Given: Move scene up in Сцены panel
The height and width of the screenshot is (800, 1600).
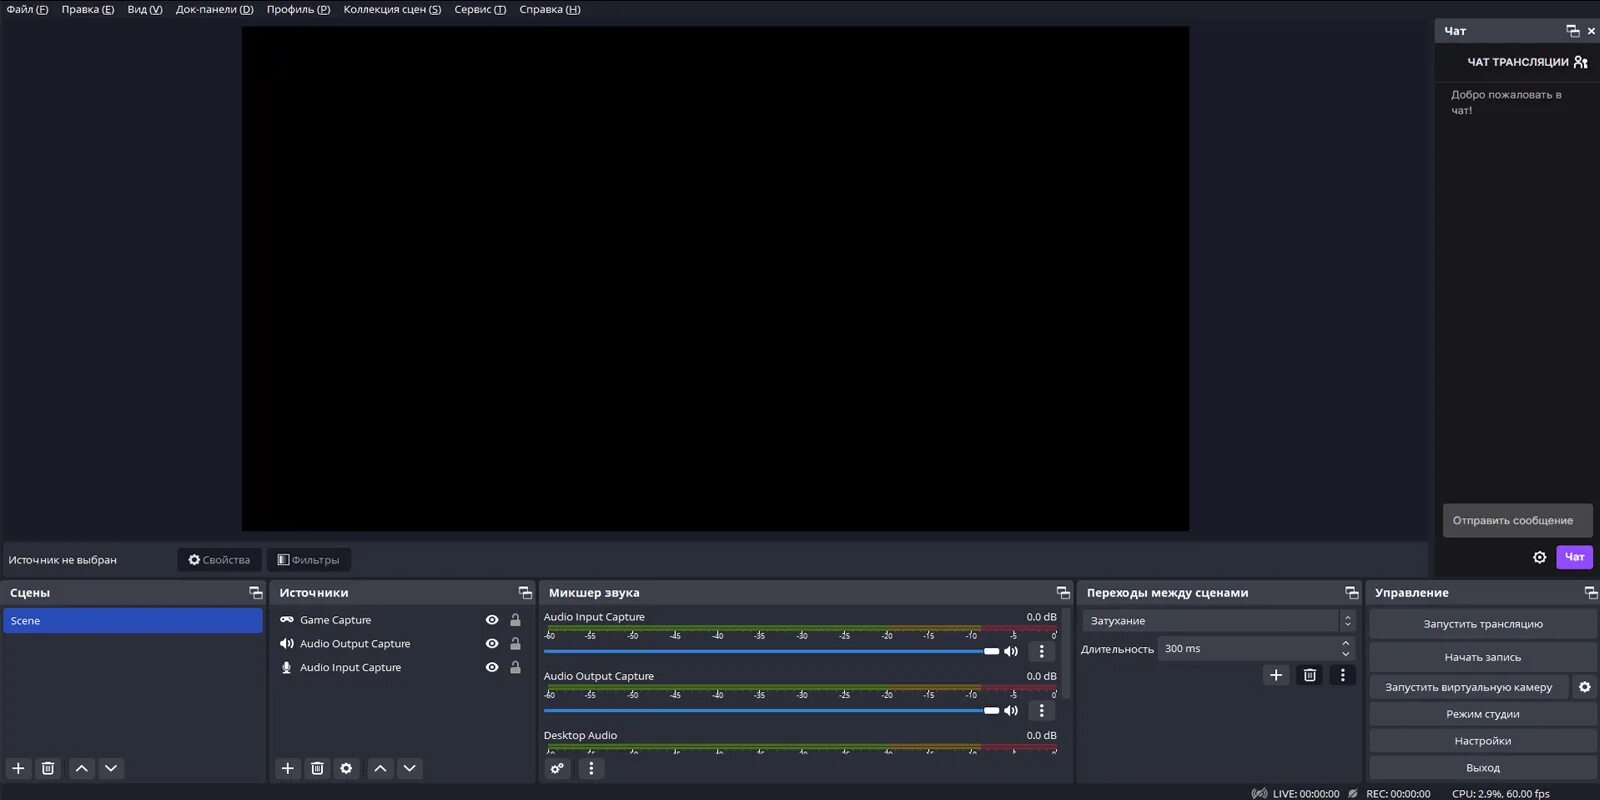Looking at the screenshot, I should [x=82, y=768].
